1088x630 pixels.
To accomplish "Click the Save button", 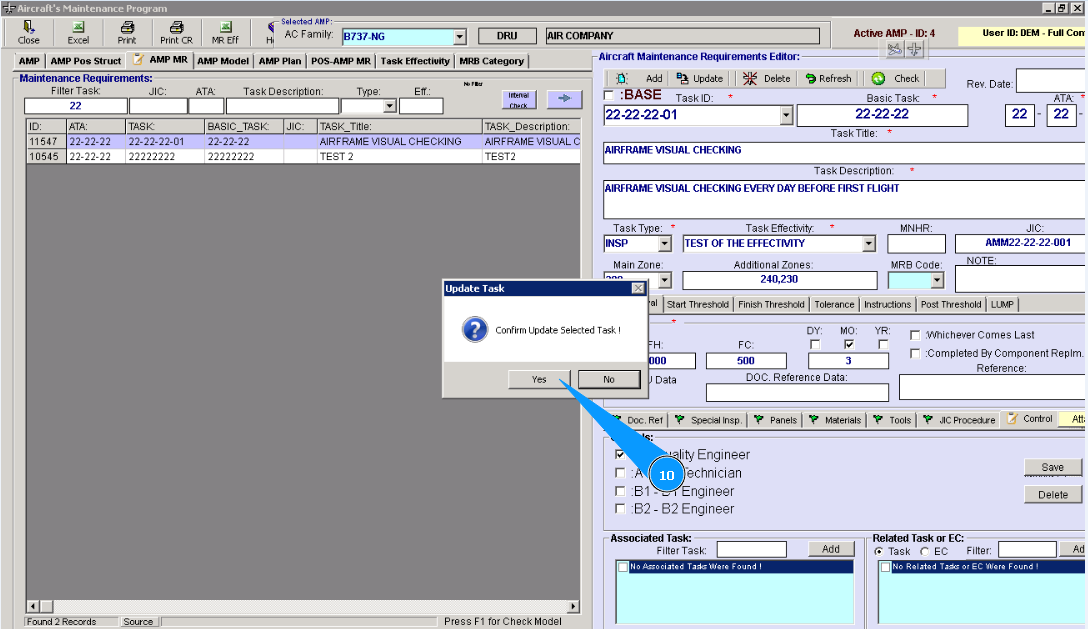I will tap(1053, 468).
